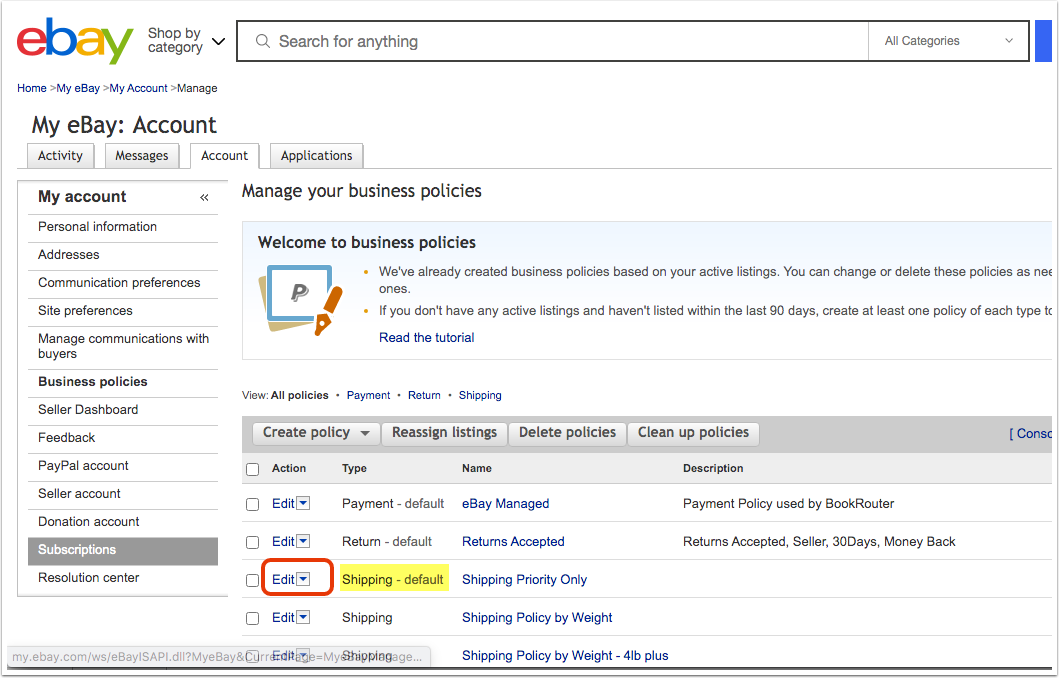
Task: Open action arrow for Shipping Priority Only row
Action: point(303,579)
